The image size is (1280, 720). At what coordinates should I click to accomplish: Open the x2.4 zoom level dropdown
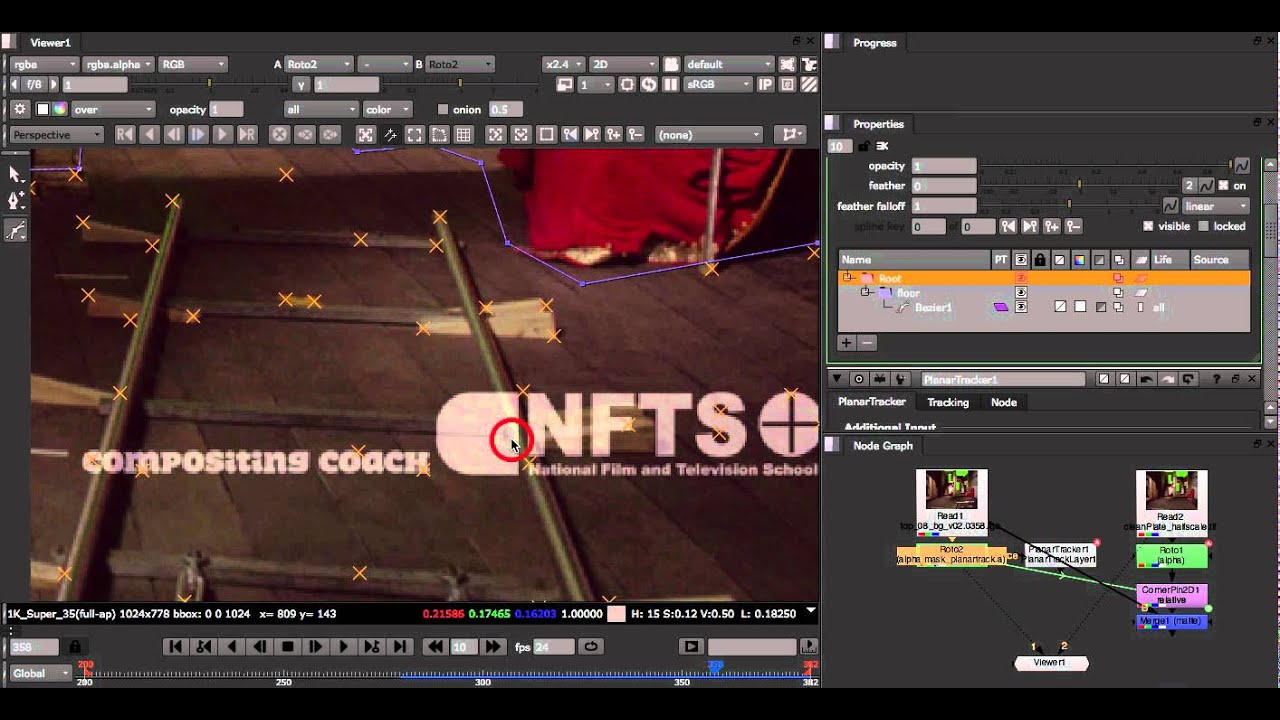pyautogui.click(x=563, y=64)
